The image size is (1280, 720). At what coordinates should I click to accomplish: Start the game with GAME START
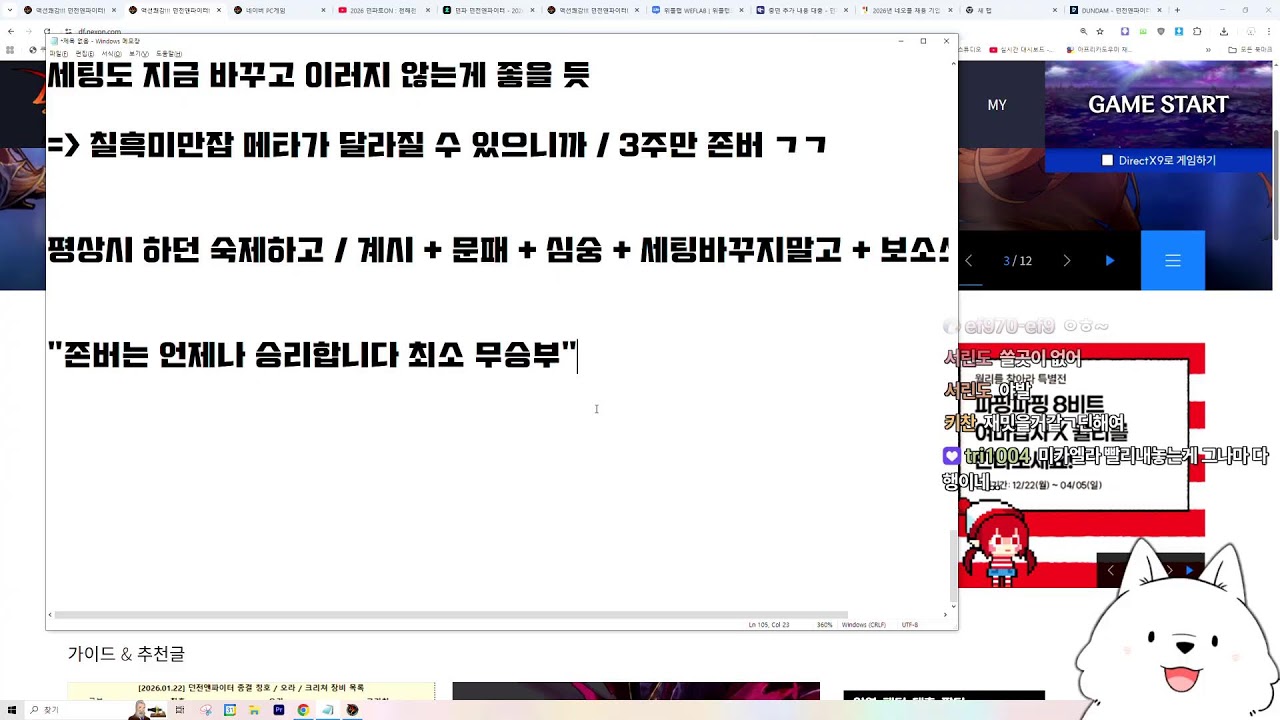1157,104
